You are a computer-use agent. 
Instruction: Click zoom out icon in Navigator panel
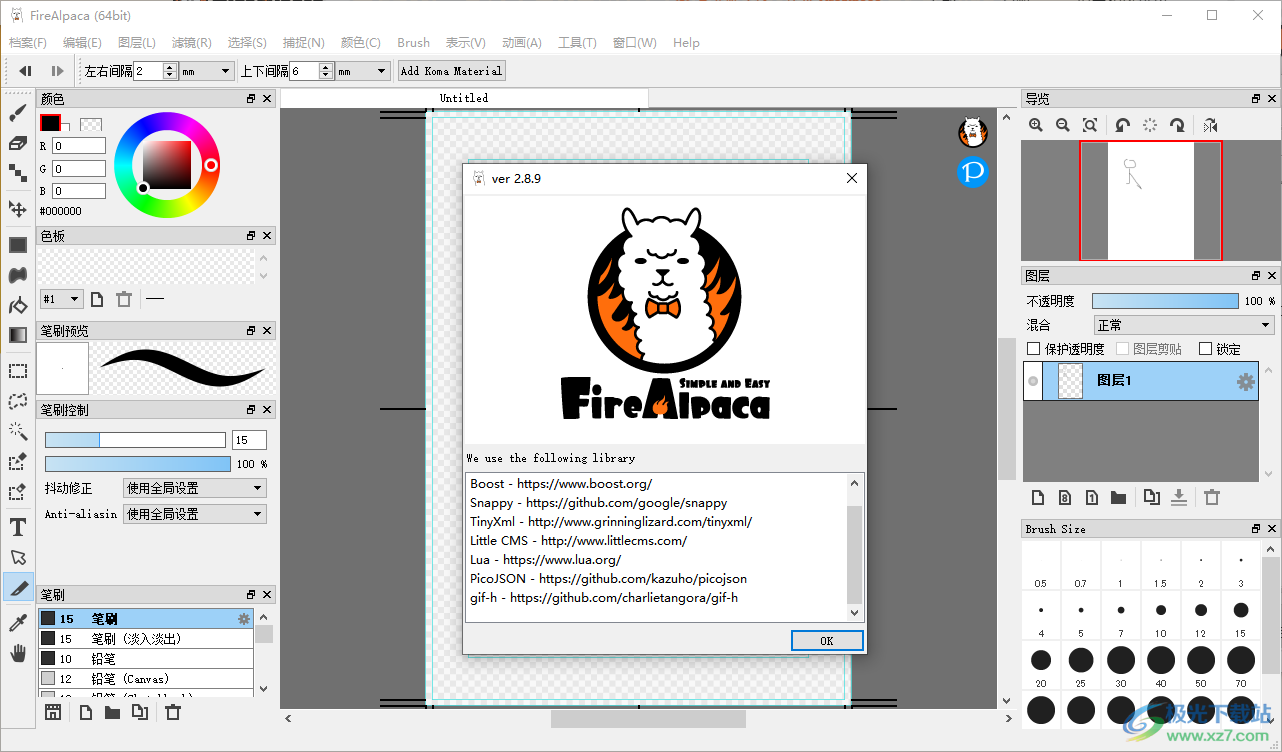[x=1063, y=125]
